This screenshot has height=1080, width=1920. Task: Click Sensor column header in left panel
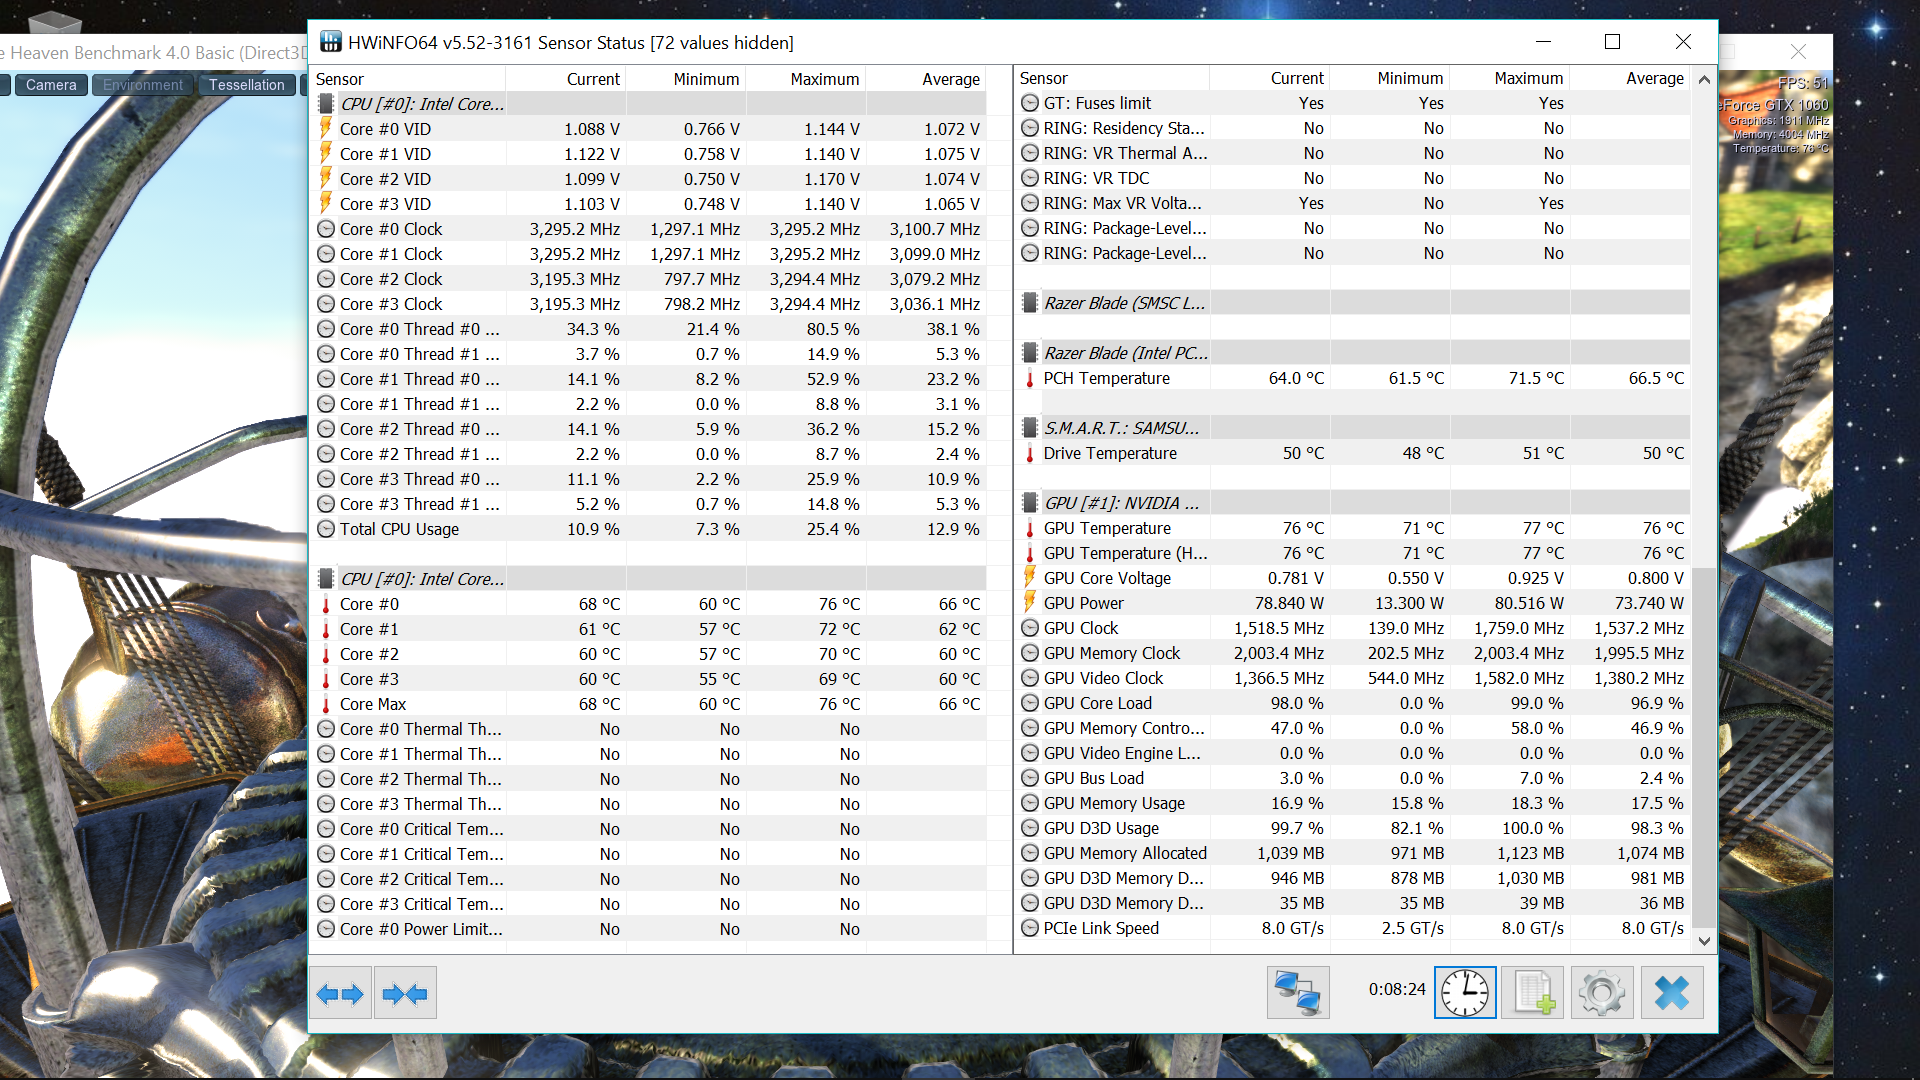point(408,79)
